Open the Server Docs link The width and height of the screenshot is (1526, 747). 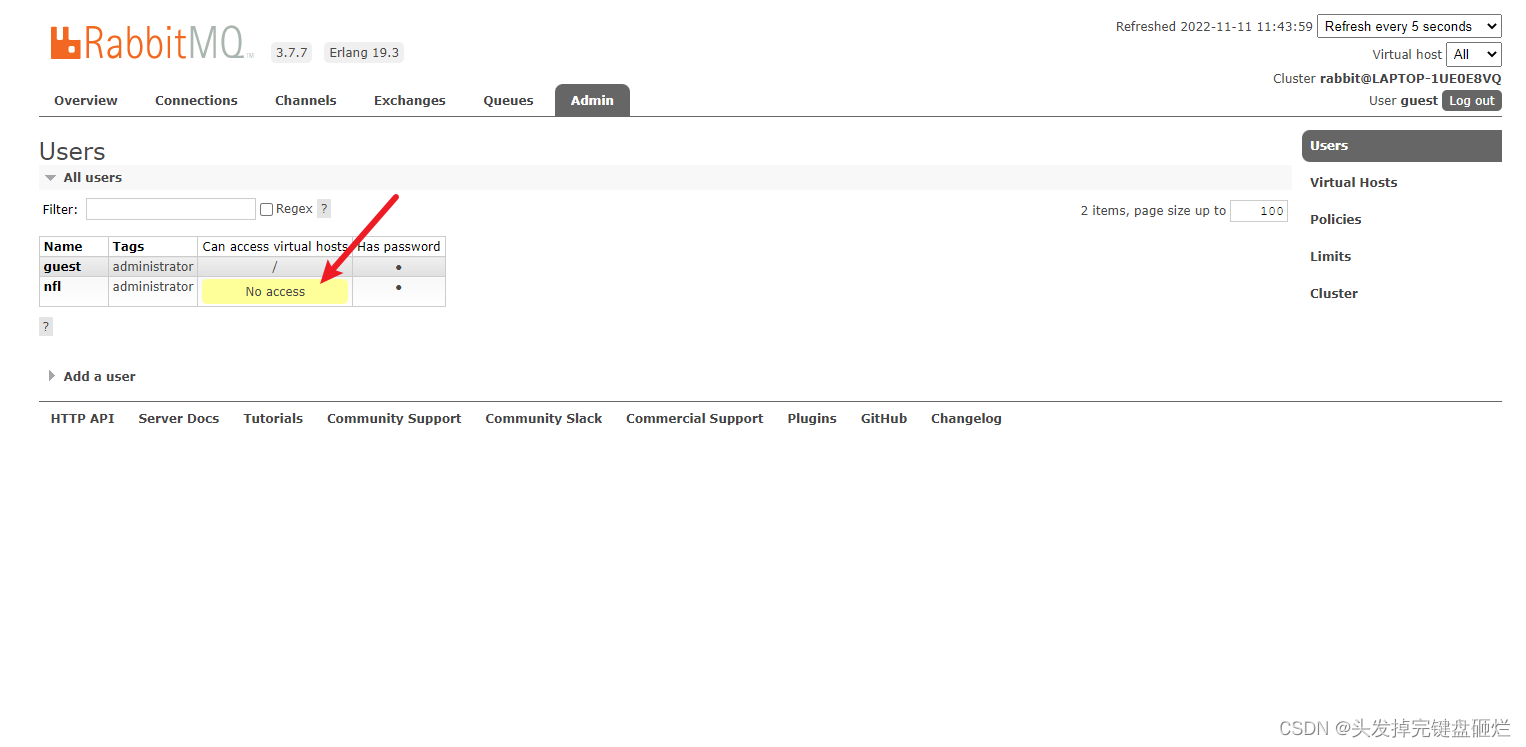coord(179,418)
